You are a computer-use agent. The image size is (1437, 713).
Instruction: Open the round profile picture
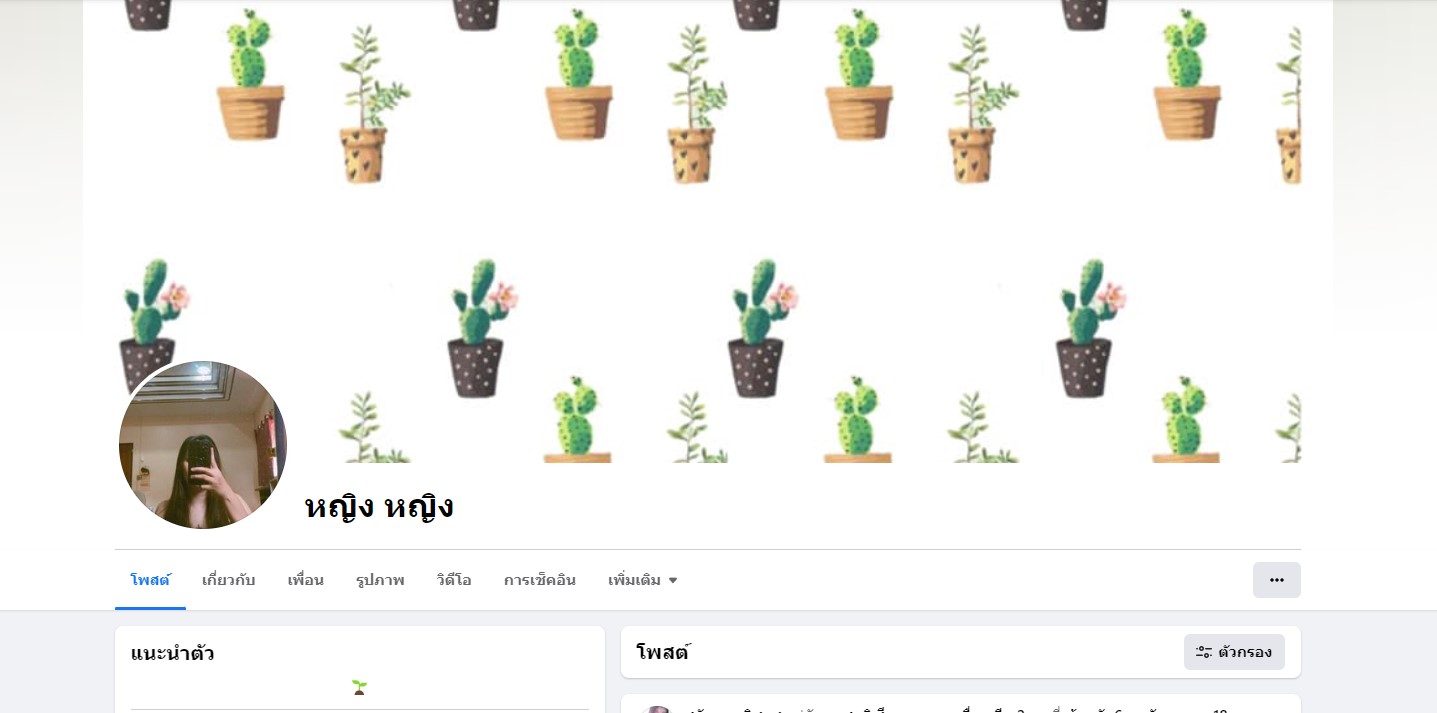203,445
